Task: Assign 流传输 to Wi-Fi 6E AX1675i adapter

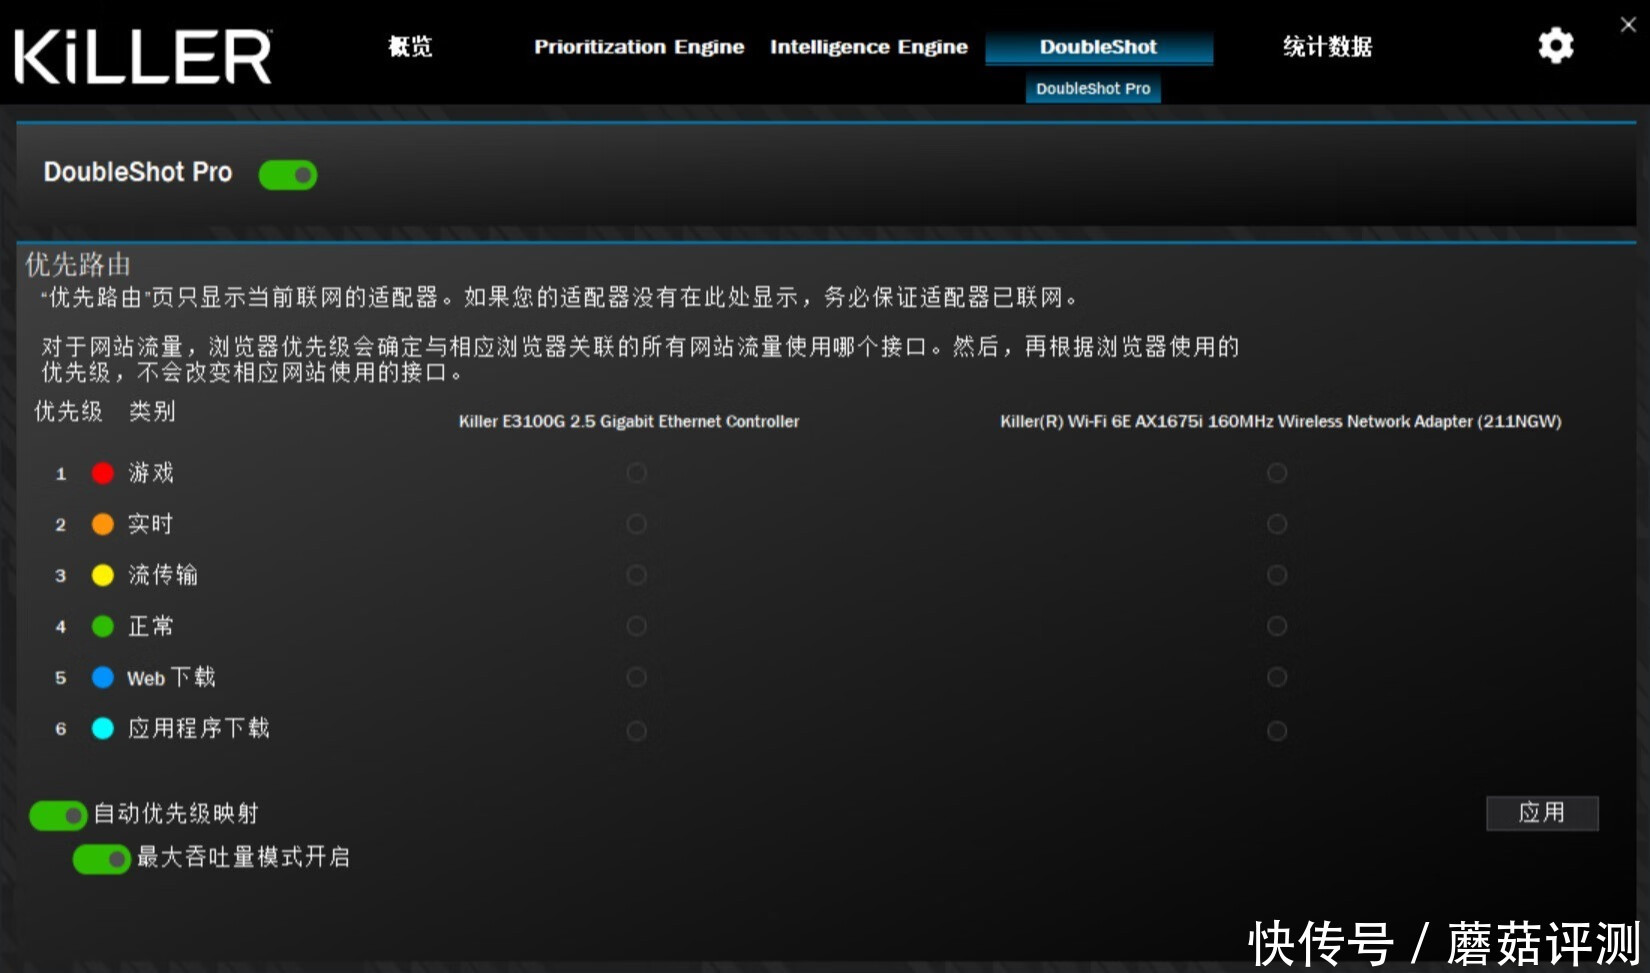Action: [x=1277, y=575]
